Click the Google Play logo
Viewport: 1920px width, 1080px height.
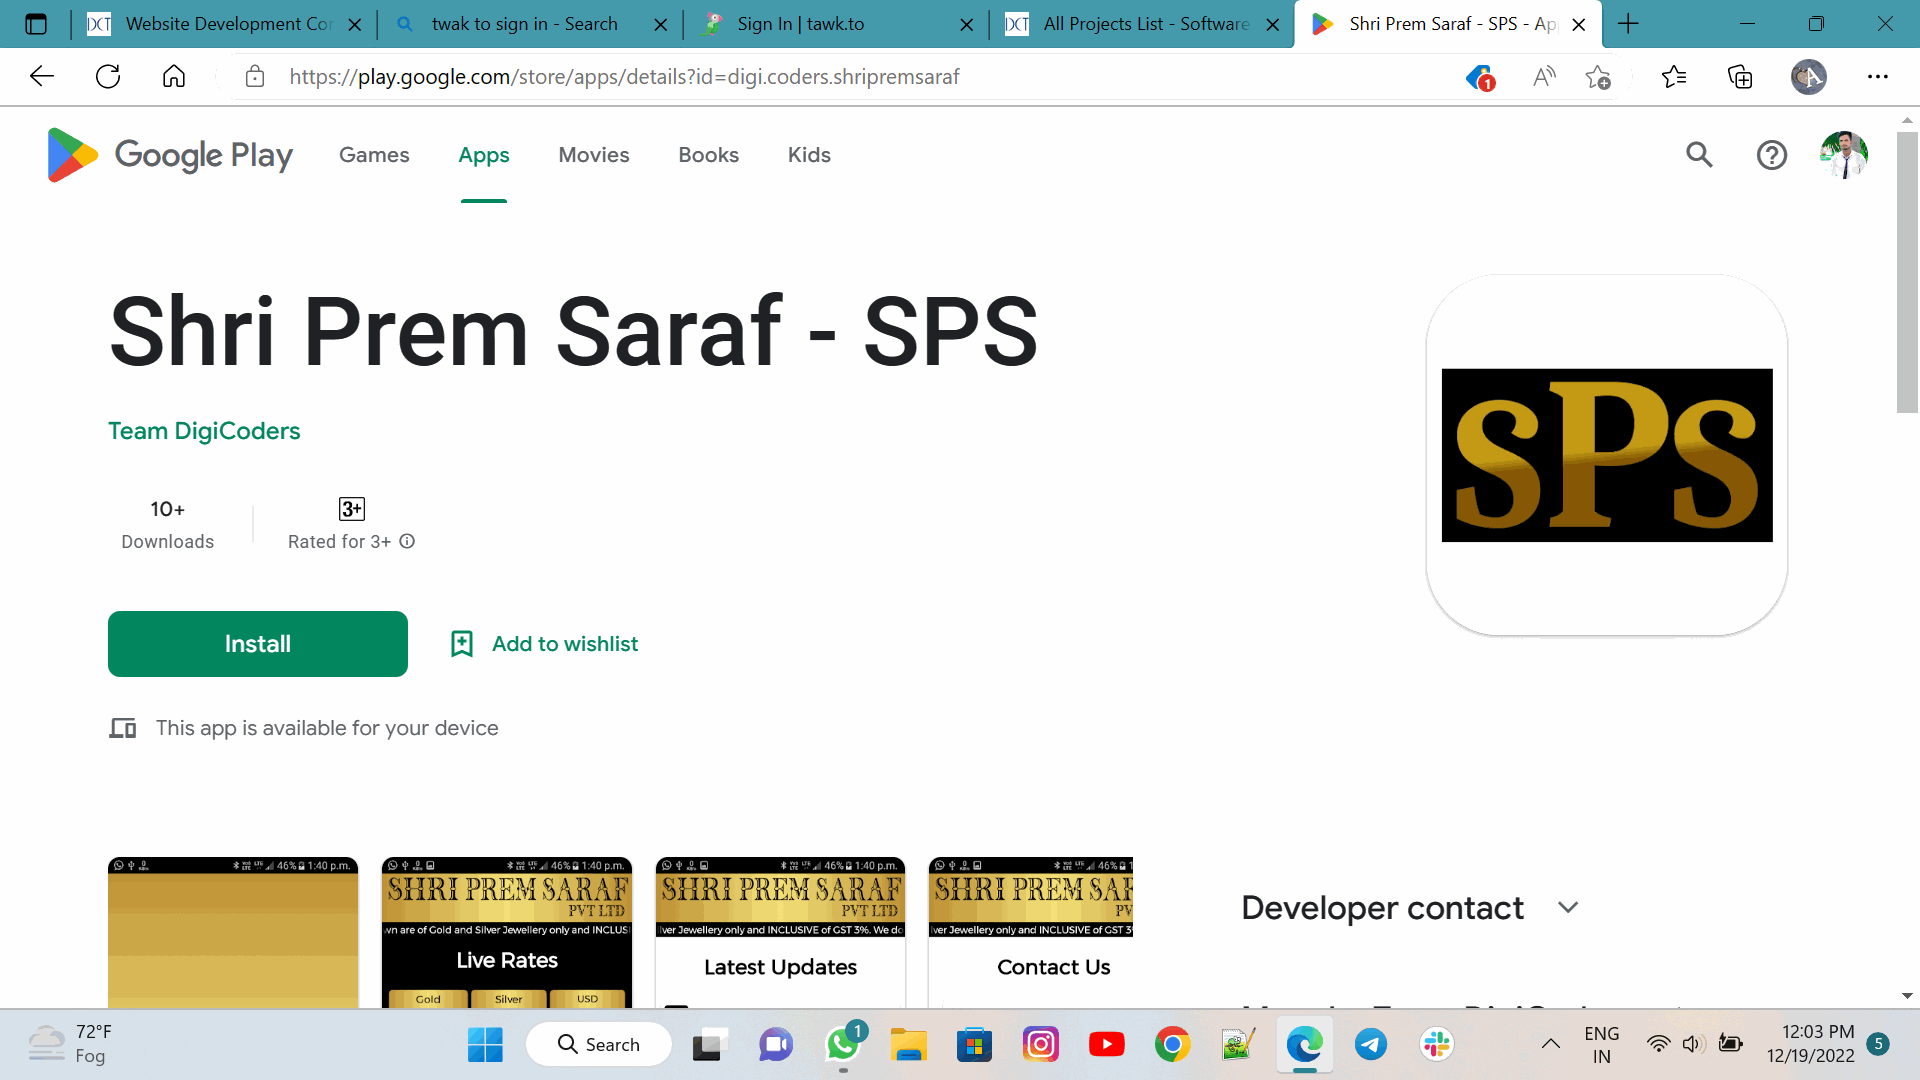tap(170, 155)
